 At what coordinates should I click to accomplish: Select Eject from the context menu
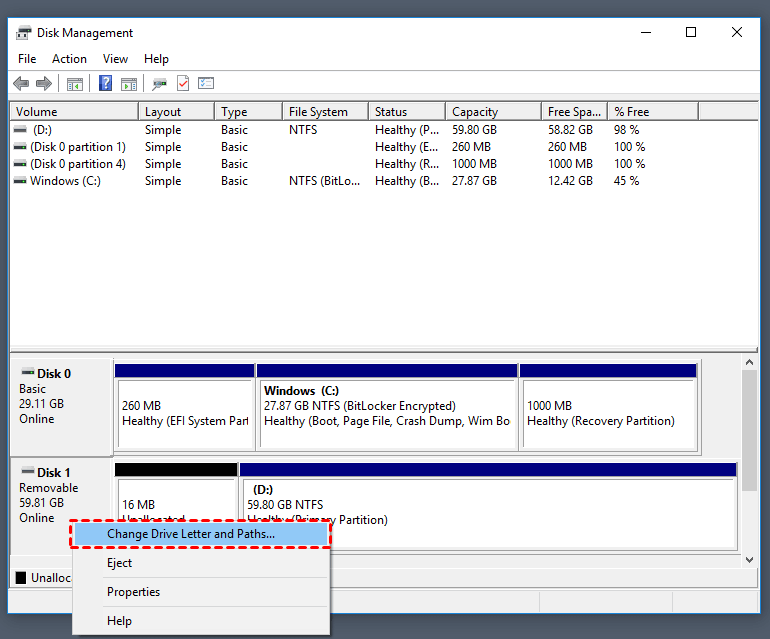pyautogui.click(x=120, y=563)
